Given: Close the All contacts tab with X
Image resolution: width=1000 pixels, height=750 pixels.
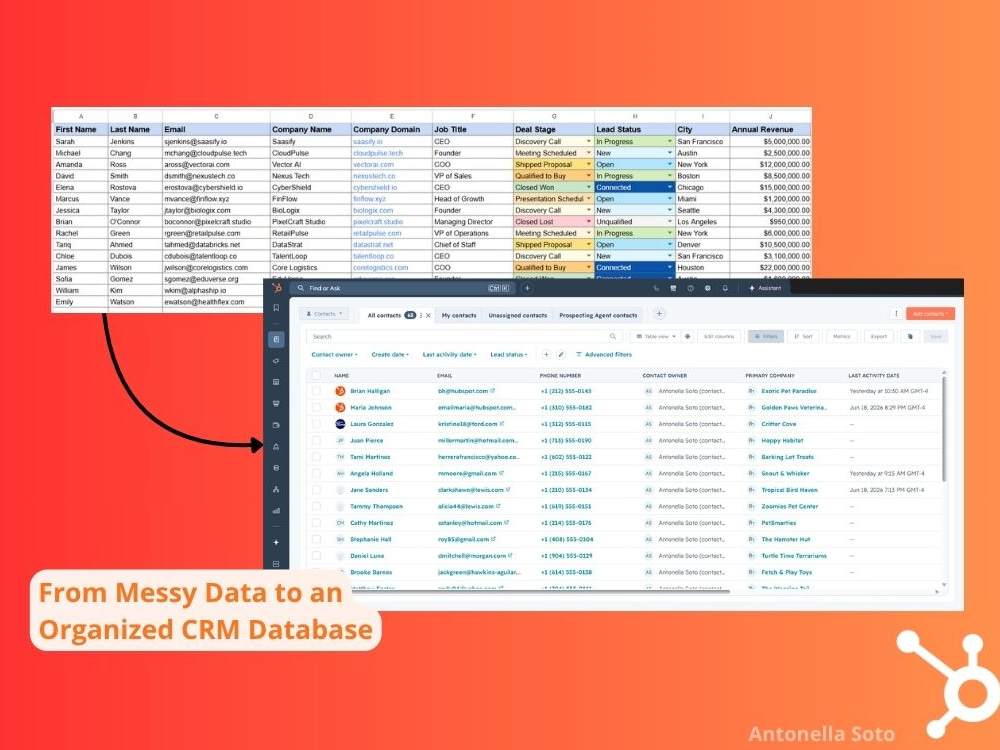Looking at the screenshot, I should click(x=428, y=315).
